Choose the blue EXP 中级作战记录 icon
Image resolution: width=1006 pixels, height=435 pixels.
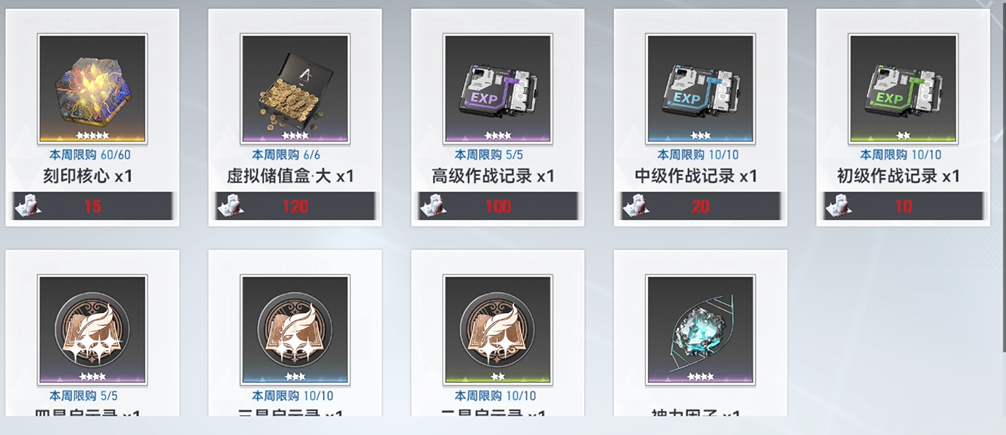click(x=701, y=89)
